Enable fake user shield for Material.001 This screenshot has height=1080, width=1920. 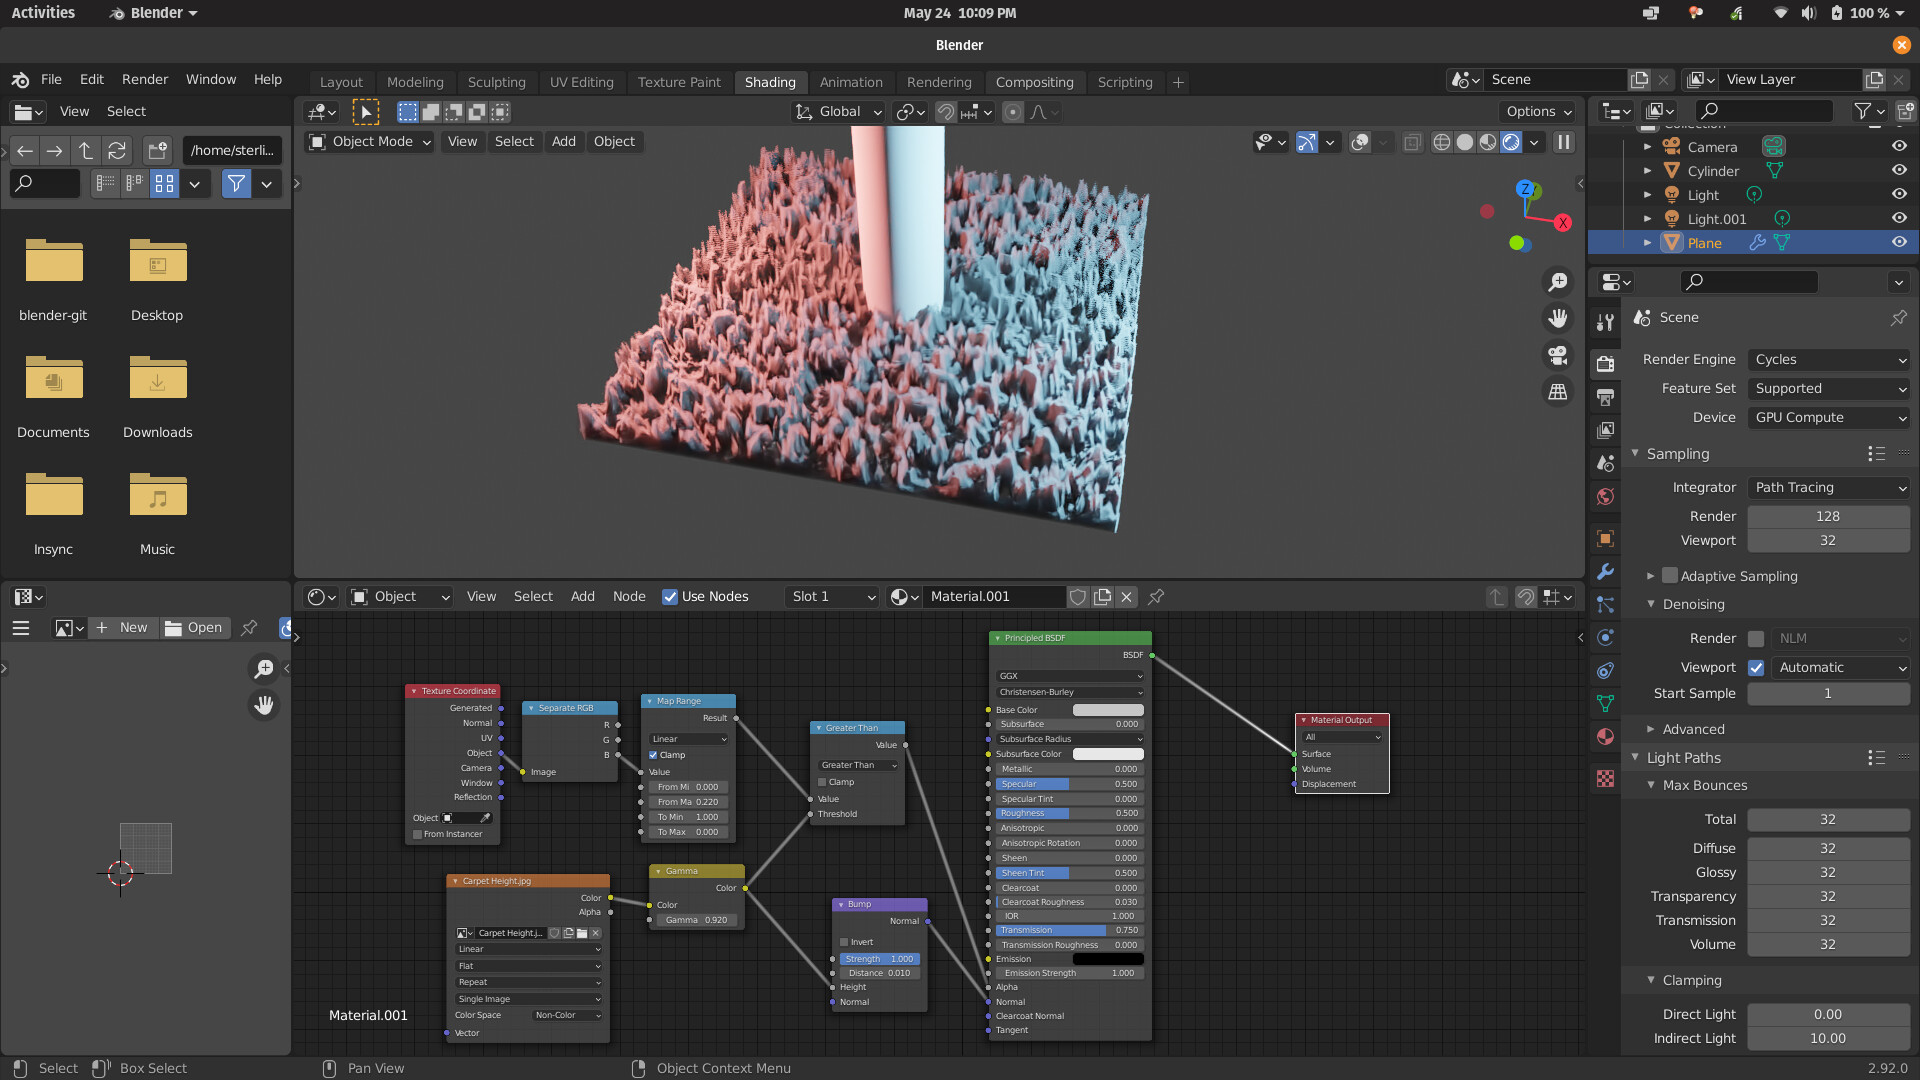pyautogui.click(x=1078, y=597)
